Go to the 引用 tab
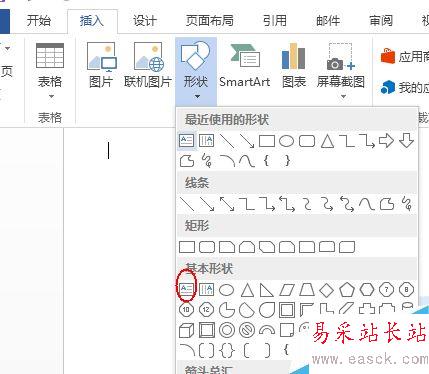 click(x=275, y=21)
